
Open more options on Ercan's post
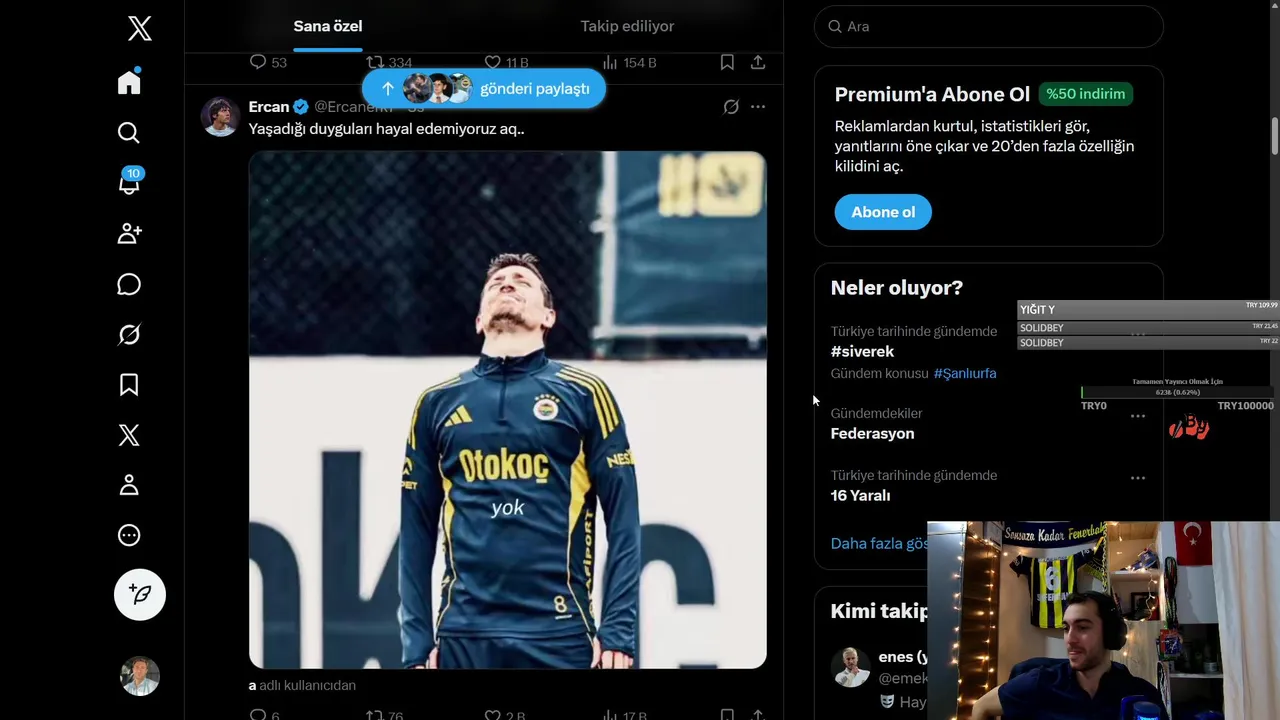pyautogui.click(x=758, y=107)
